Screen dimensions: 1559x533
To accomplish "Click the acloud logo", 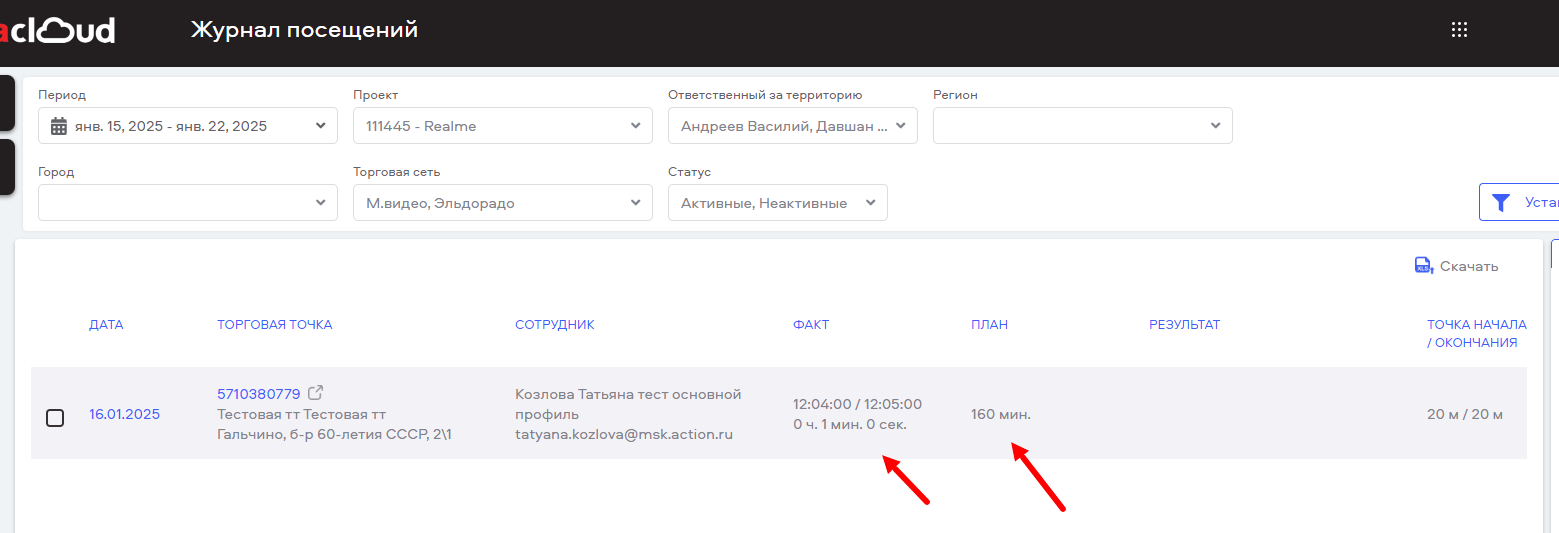I will pos(57,31).
